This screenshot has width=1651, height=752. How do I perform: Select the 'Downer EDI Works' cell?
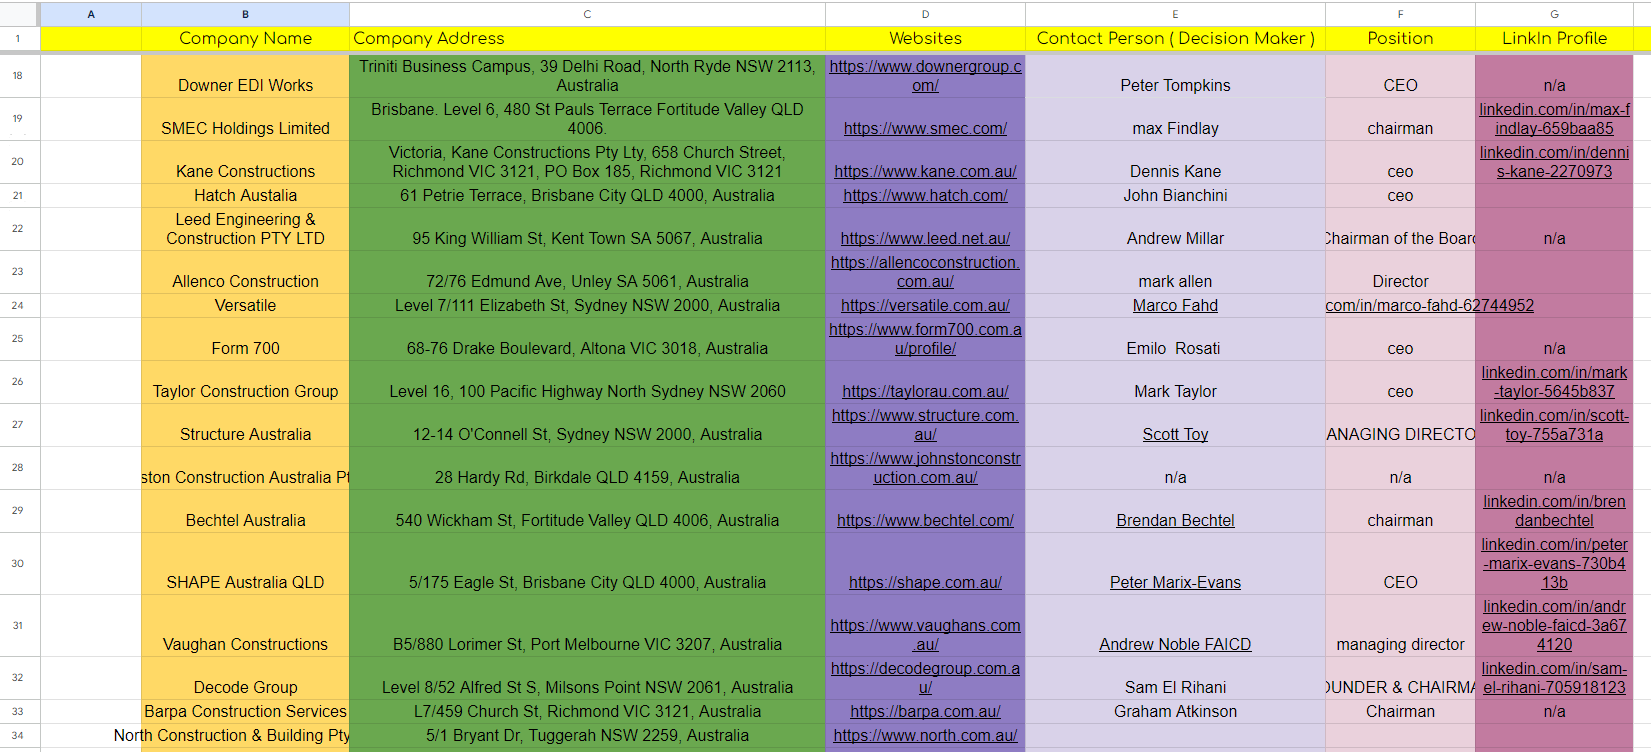coord(245,76)
